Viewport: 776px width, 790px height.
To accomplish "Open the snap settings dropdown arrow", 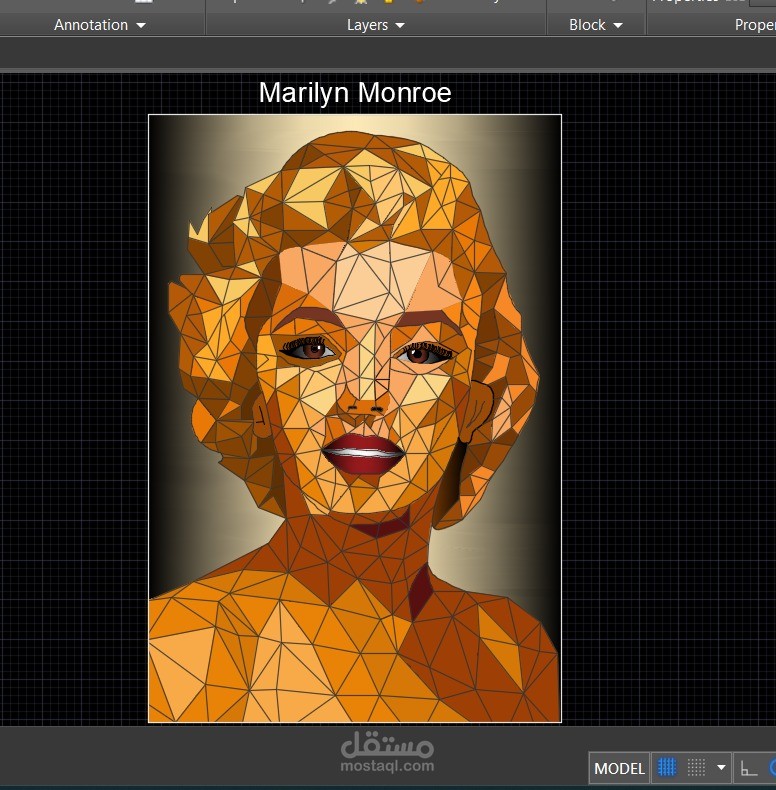I will [x=722, y=768].
